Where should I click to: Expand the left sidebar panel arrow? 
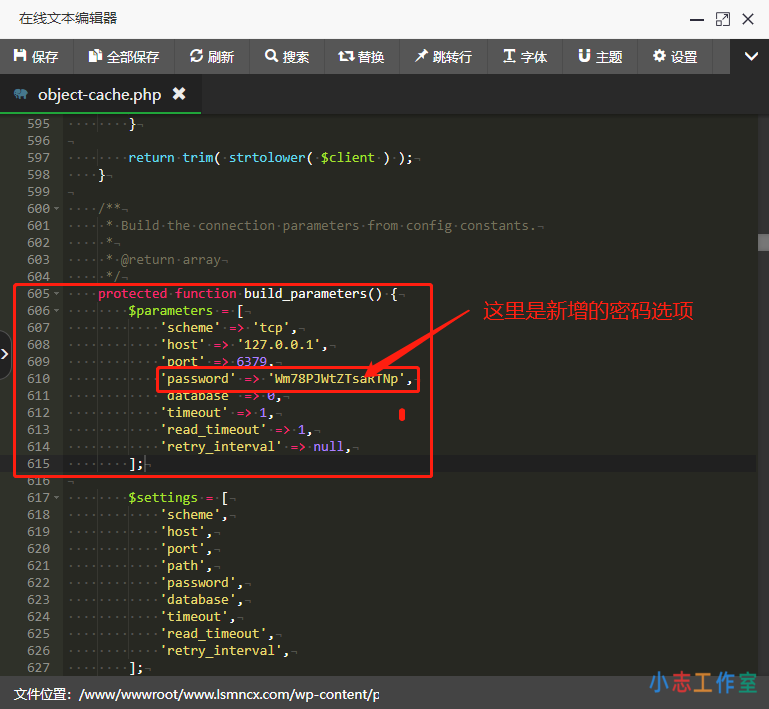(4, 354)
